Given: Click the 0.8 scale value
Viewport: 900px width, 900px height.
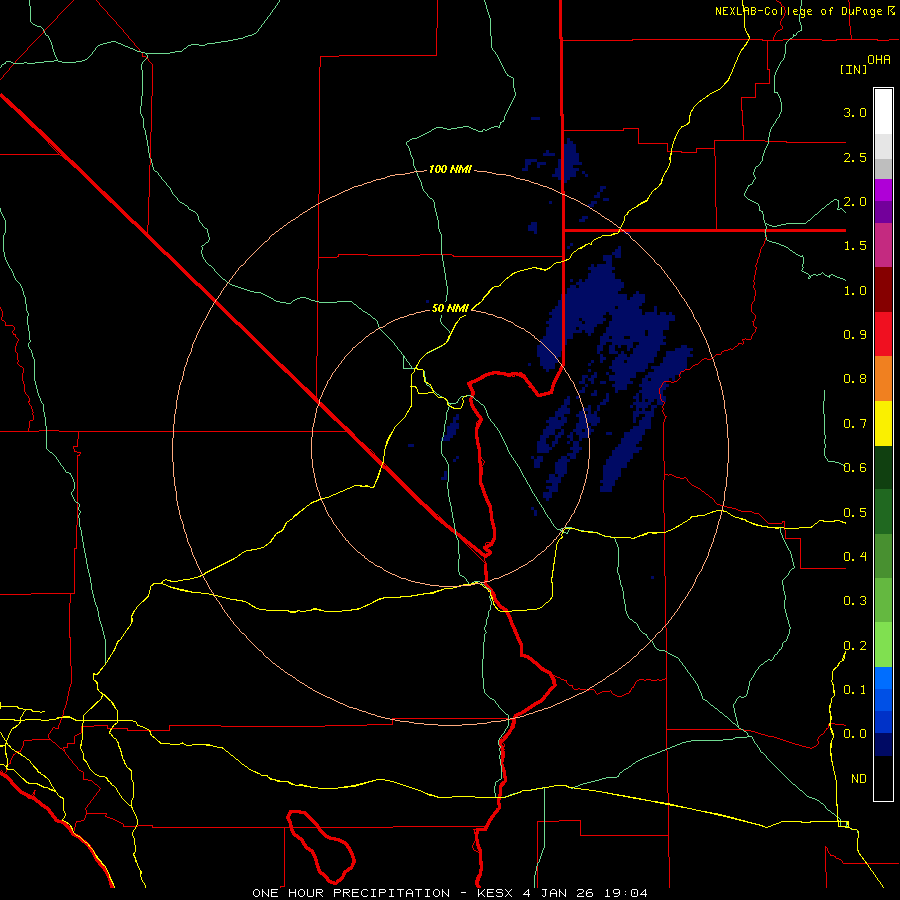Looking at the screenshot, I should tap(855, 379).
